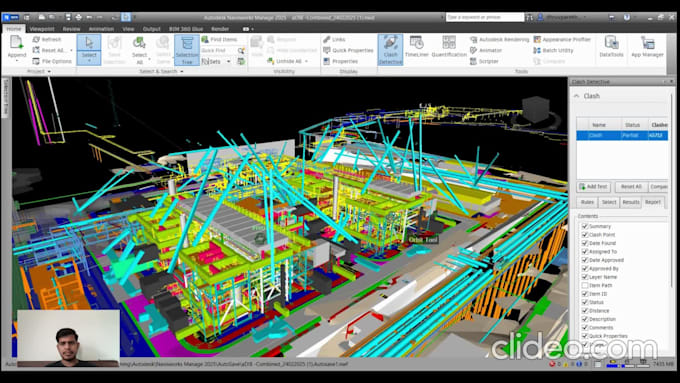Click the Reset All icon

pos(36,50)
